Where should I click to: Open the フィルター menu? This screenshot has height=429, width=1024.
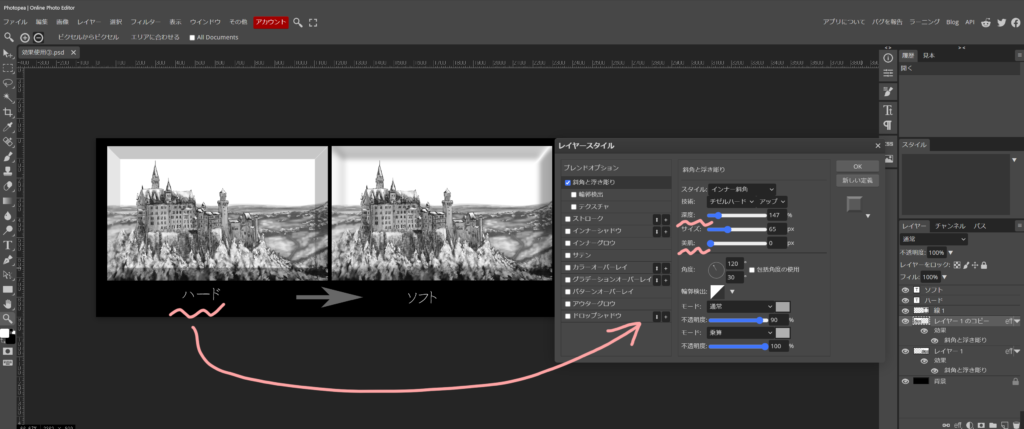coord(145,21)
